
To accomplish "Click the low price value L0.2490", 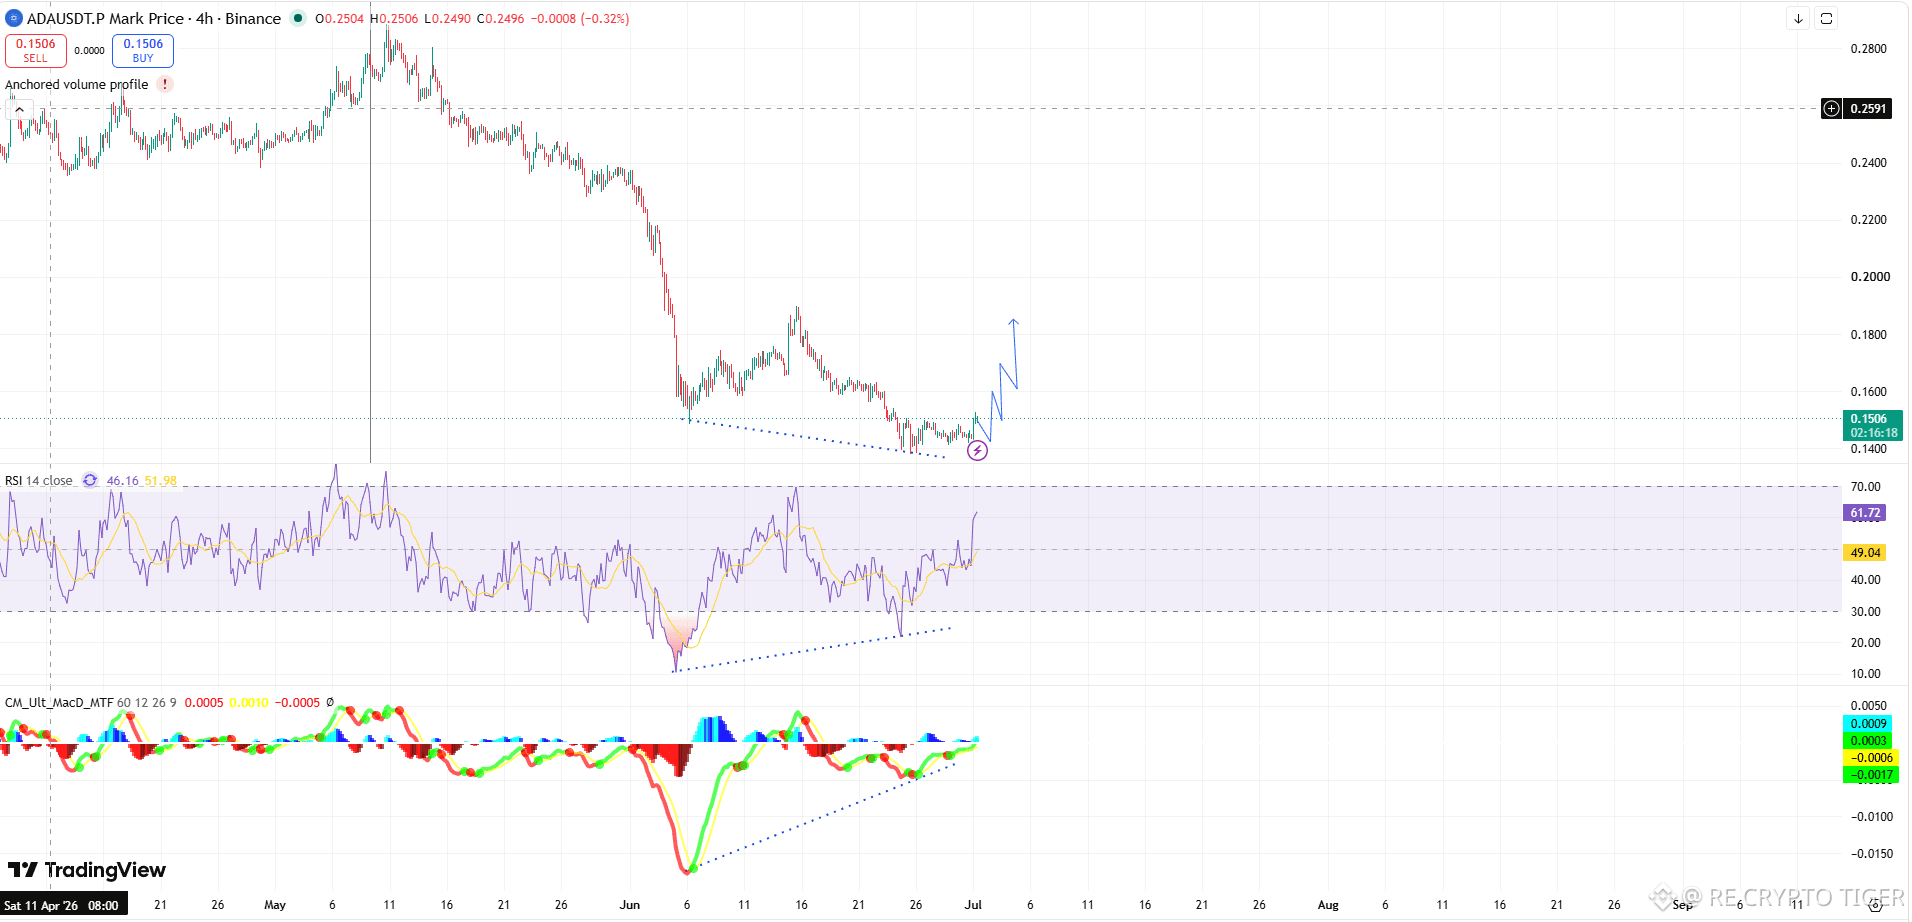I will pyautogui.click(x=447, y=19).
